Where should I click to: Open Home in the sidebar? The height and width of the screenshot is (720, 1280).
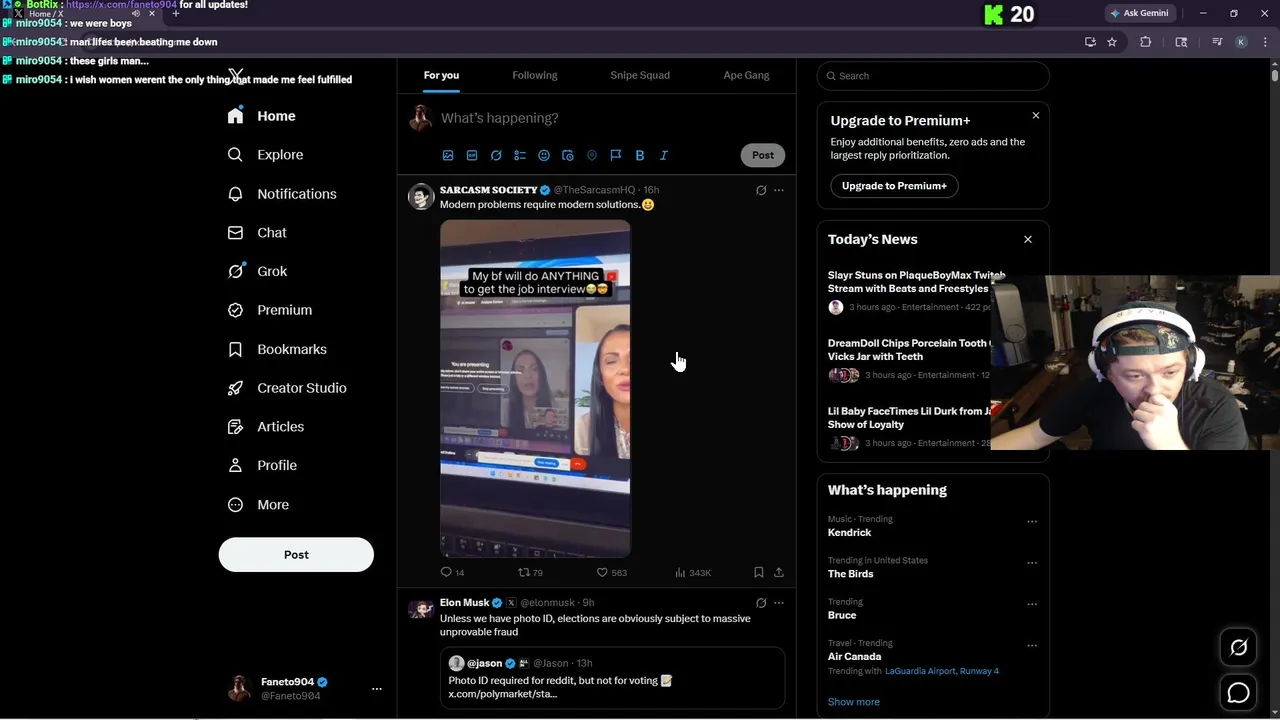click(261, 116)
